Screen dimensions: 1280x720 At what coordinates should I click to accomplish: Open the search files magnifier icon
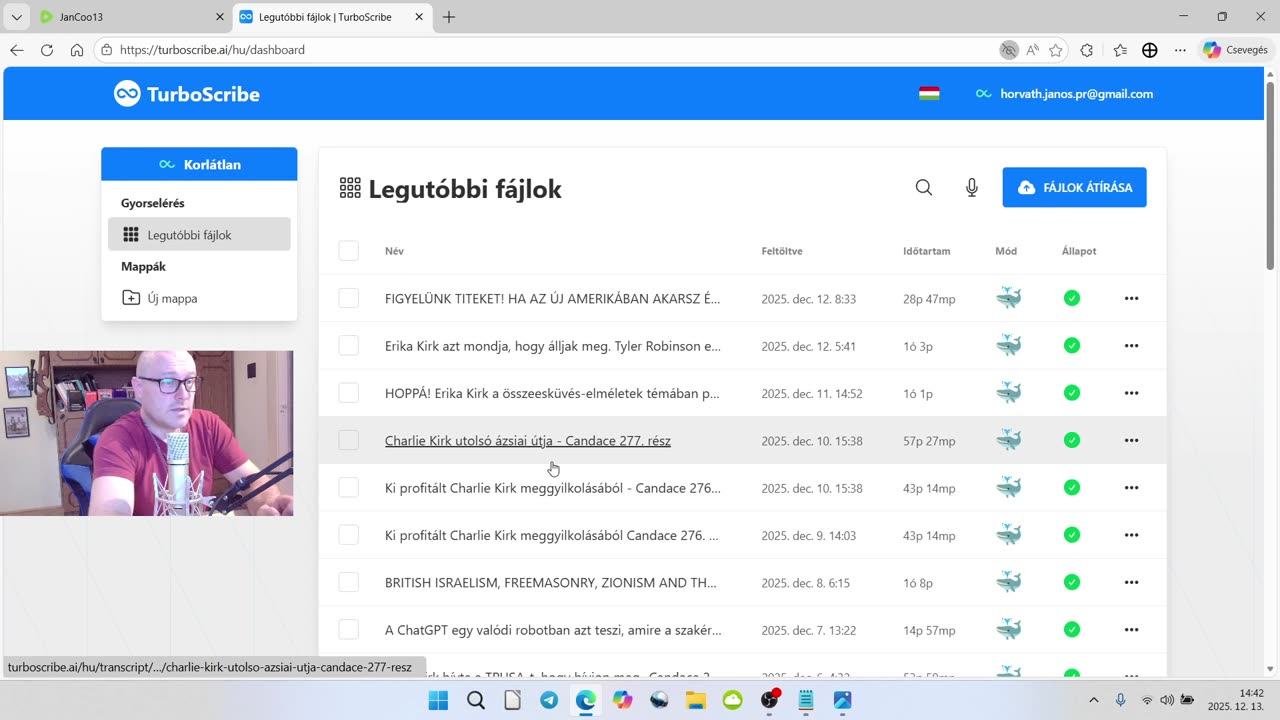pos(924,188)
